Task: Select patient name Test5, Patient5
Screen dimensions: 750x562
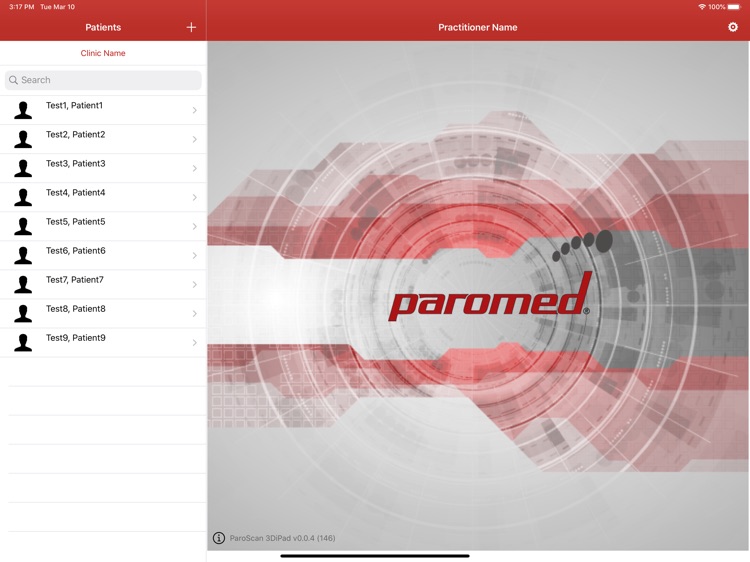Action: point(75,222)
